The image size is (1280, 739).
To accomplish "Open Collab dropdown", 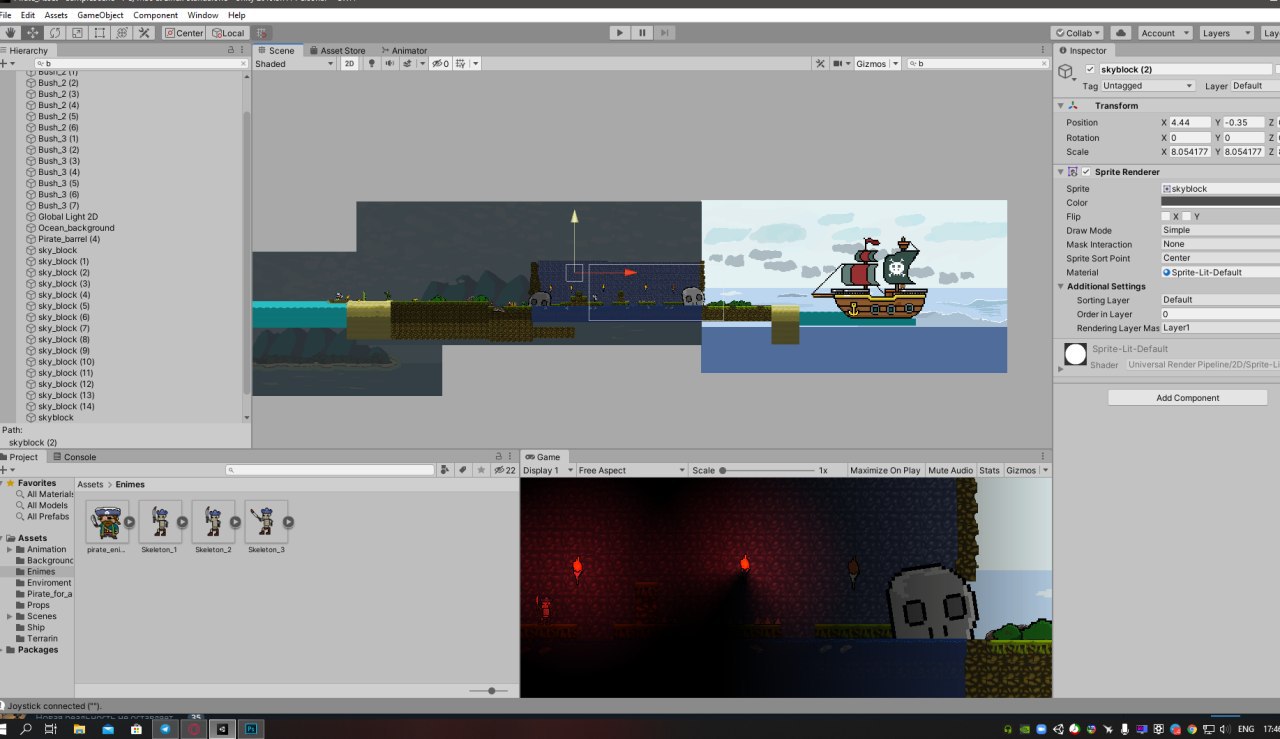I will click(x=1078, y=33).
